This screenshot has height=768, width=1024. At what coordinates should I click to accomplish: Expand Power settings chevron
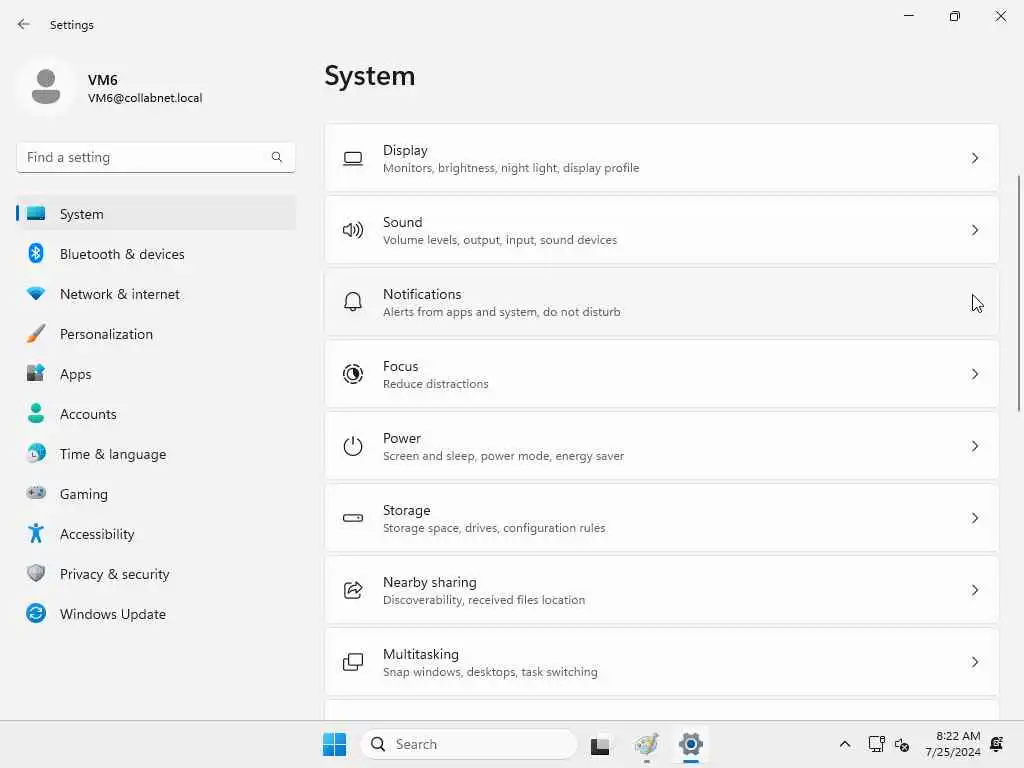[x=974, y=446]
